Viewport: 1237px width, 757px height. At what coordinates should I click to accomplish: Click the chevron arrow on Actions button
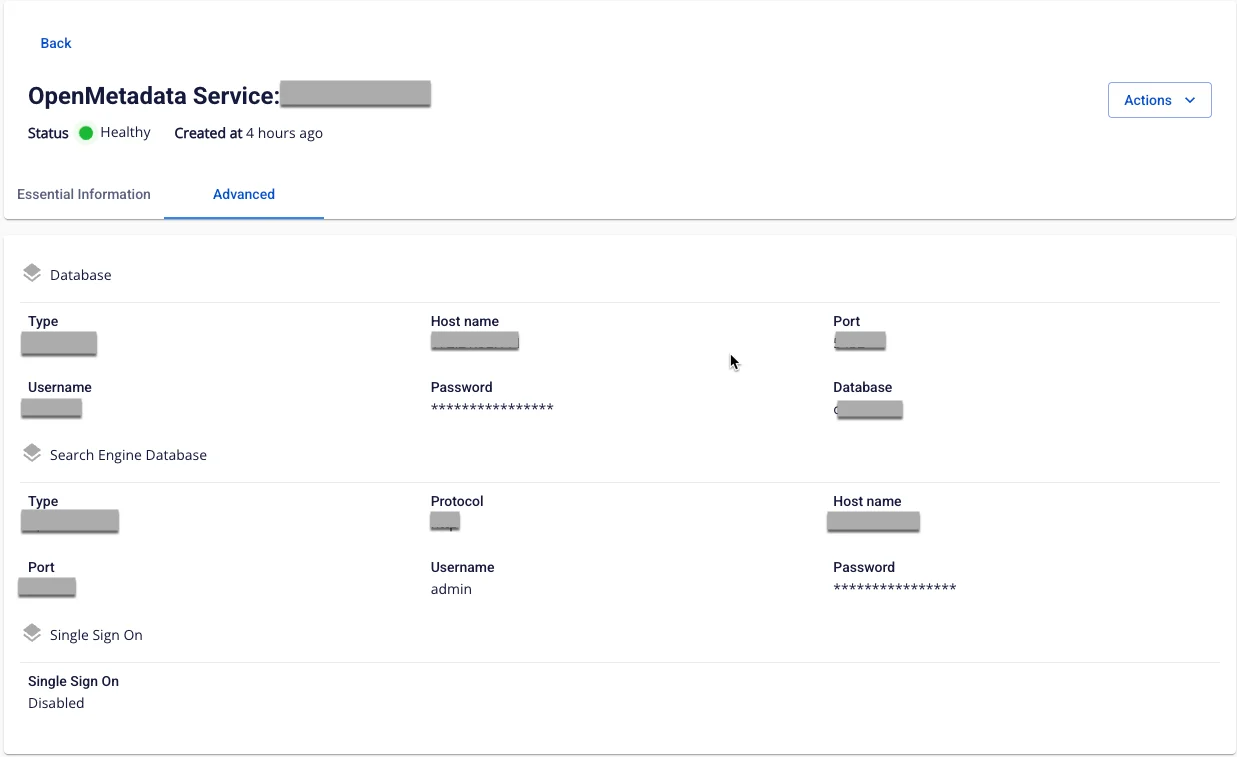click(1190, 100)
